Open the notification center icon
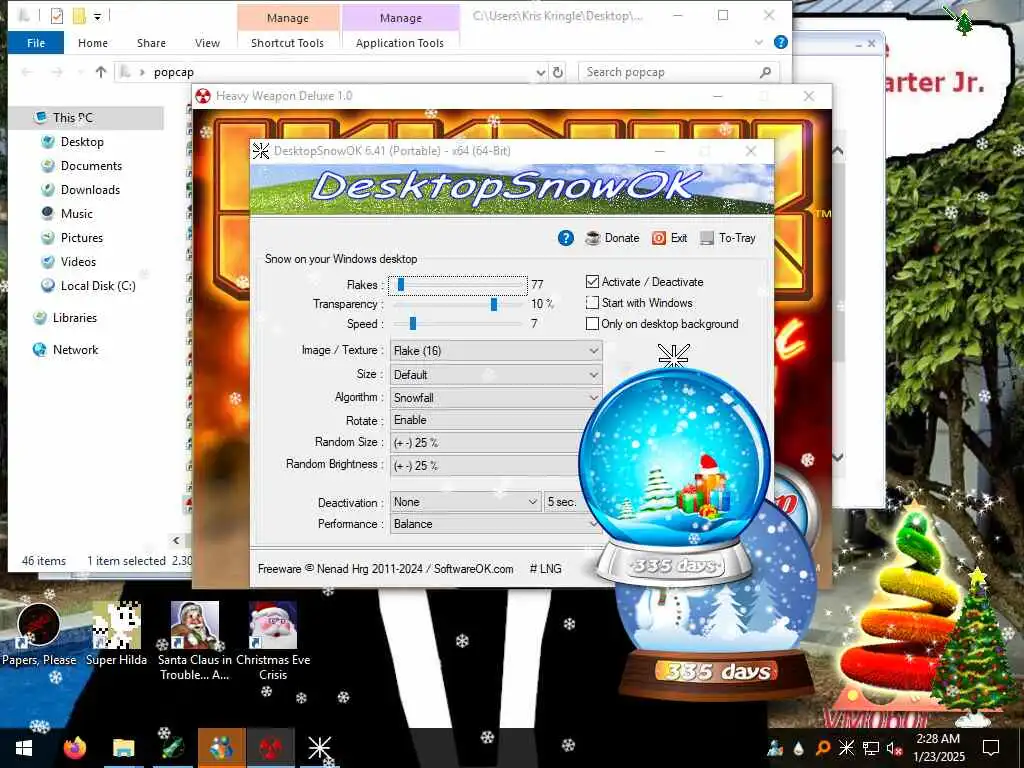This screenshot has height=768, width=1024. pyautogui.click(x=991, y=748)
